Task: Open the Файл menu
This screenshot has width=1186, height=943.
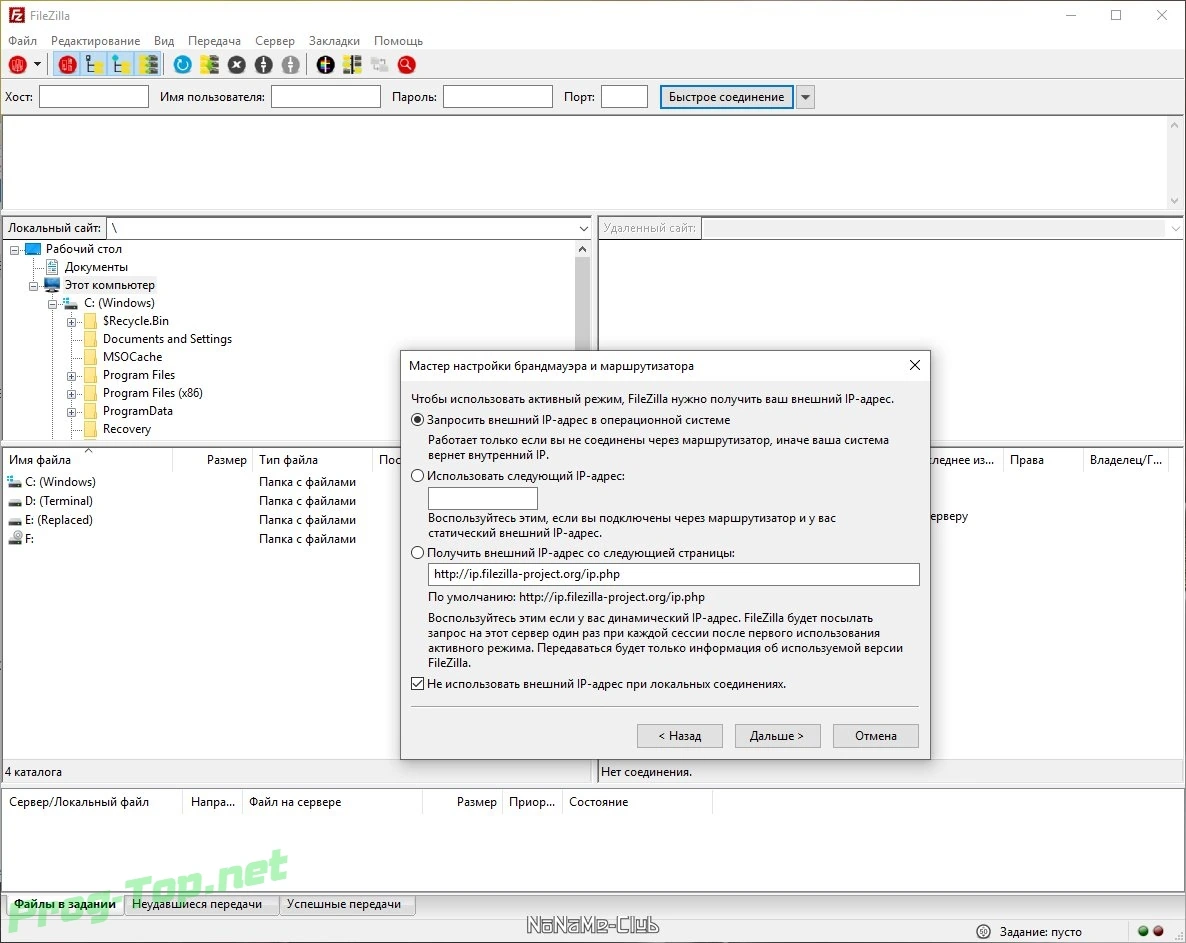Action: (23, 41)
